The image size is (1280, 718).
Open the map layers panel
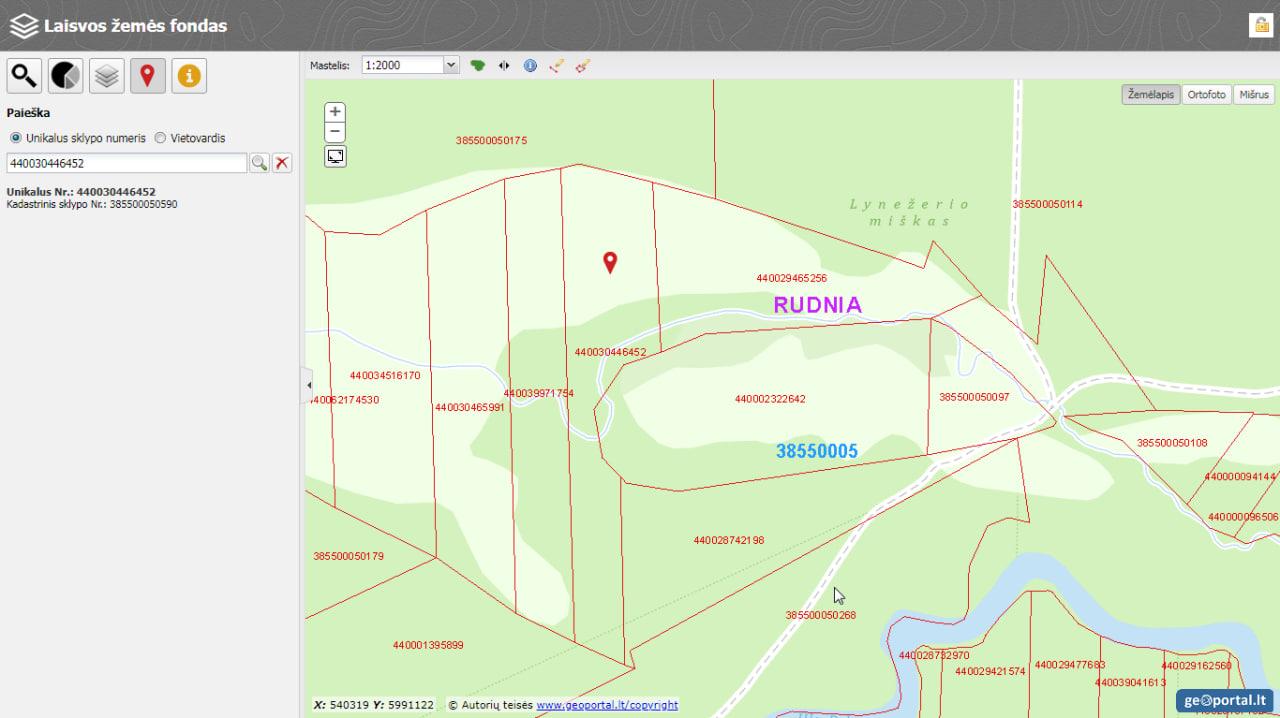(x=107, y=76)
